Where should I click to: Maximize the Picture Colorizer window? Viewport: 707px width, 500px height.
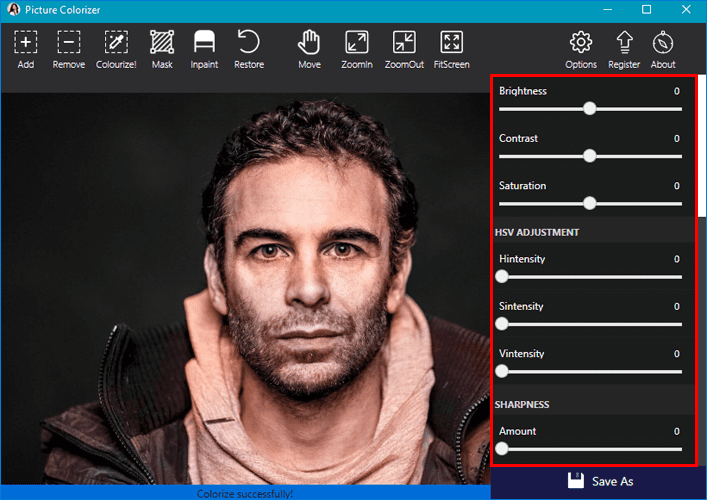pyautogui.click(x=646, y=9)
